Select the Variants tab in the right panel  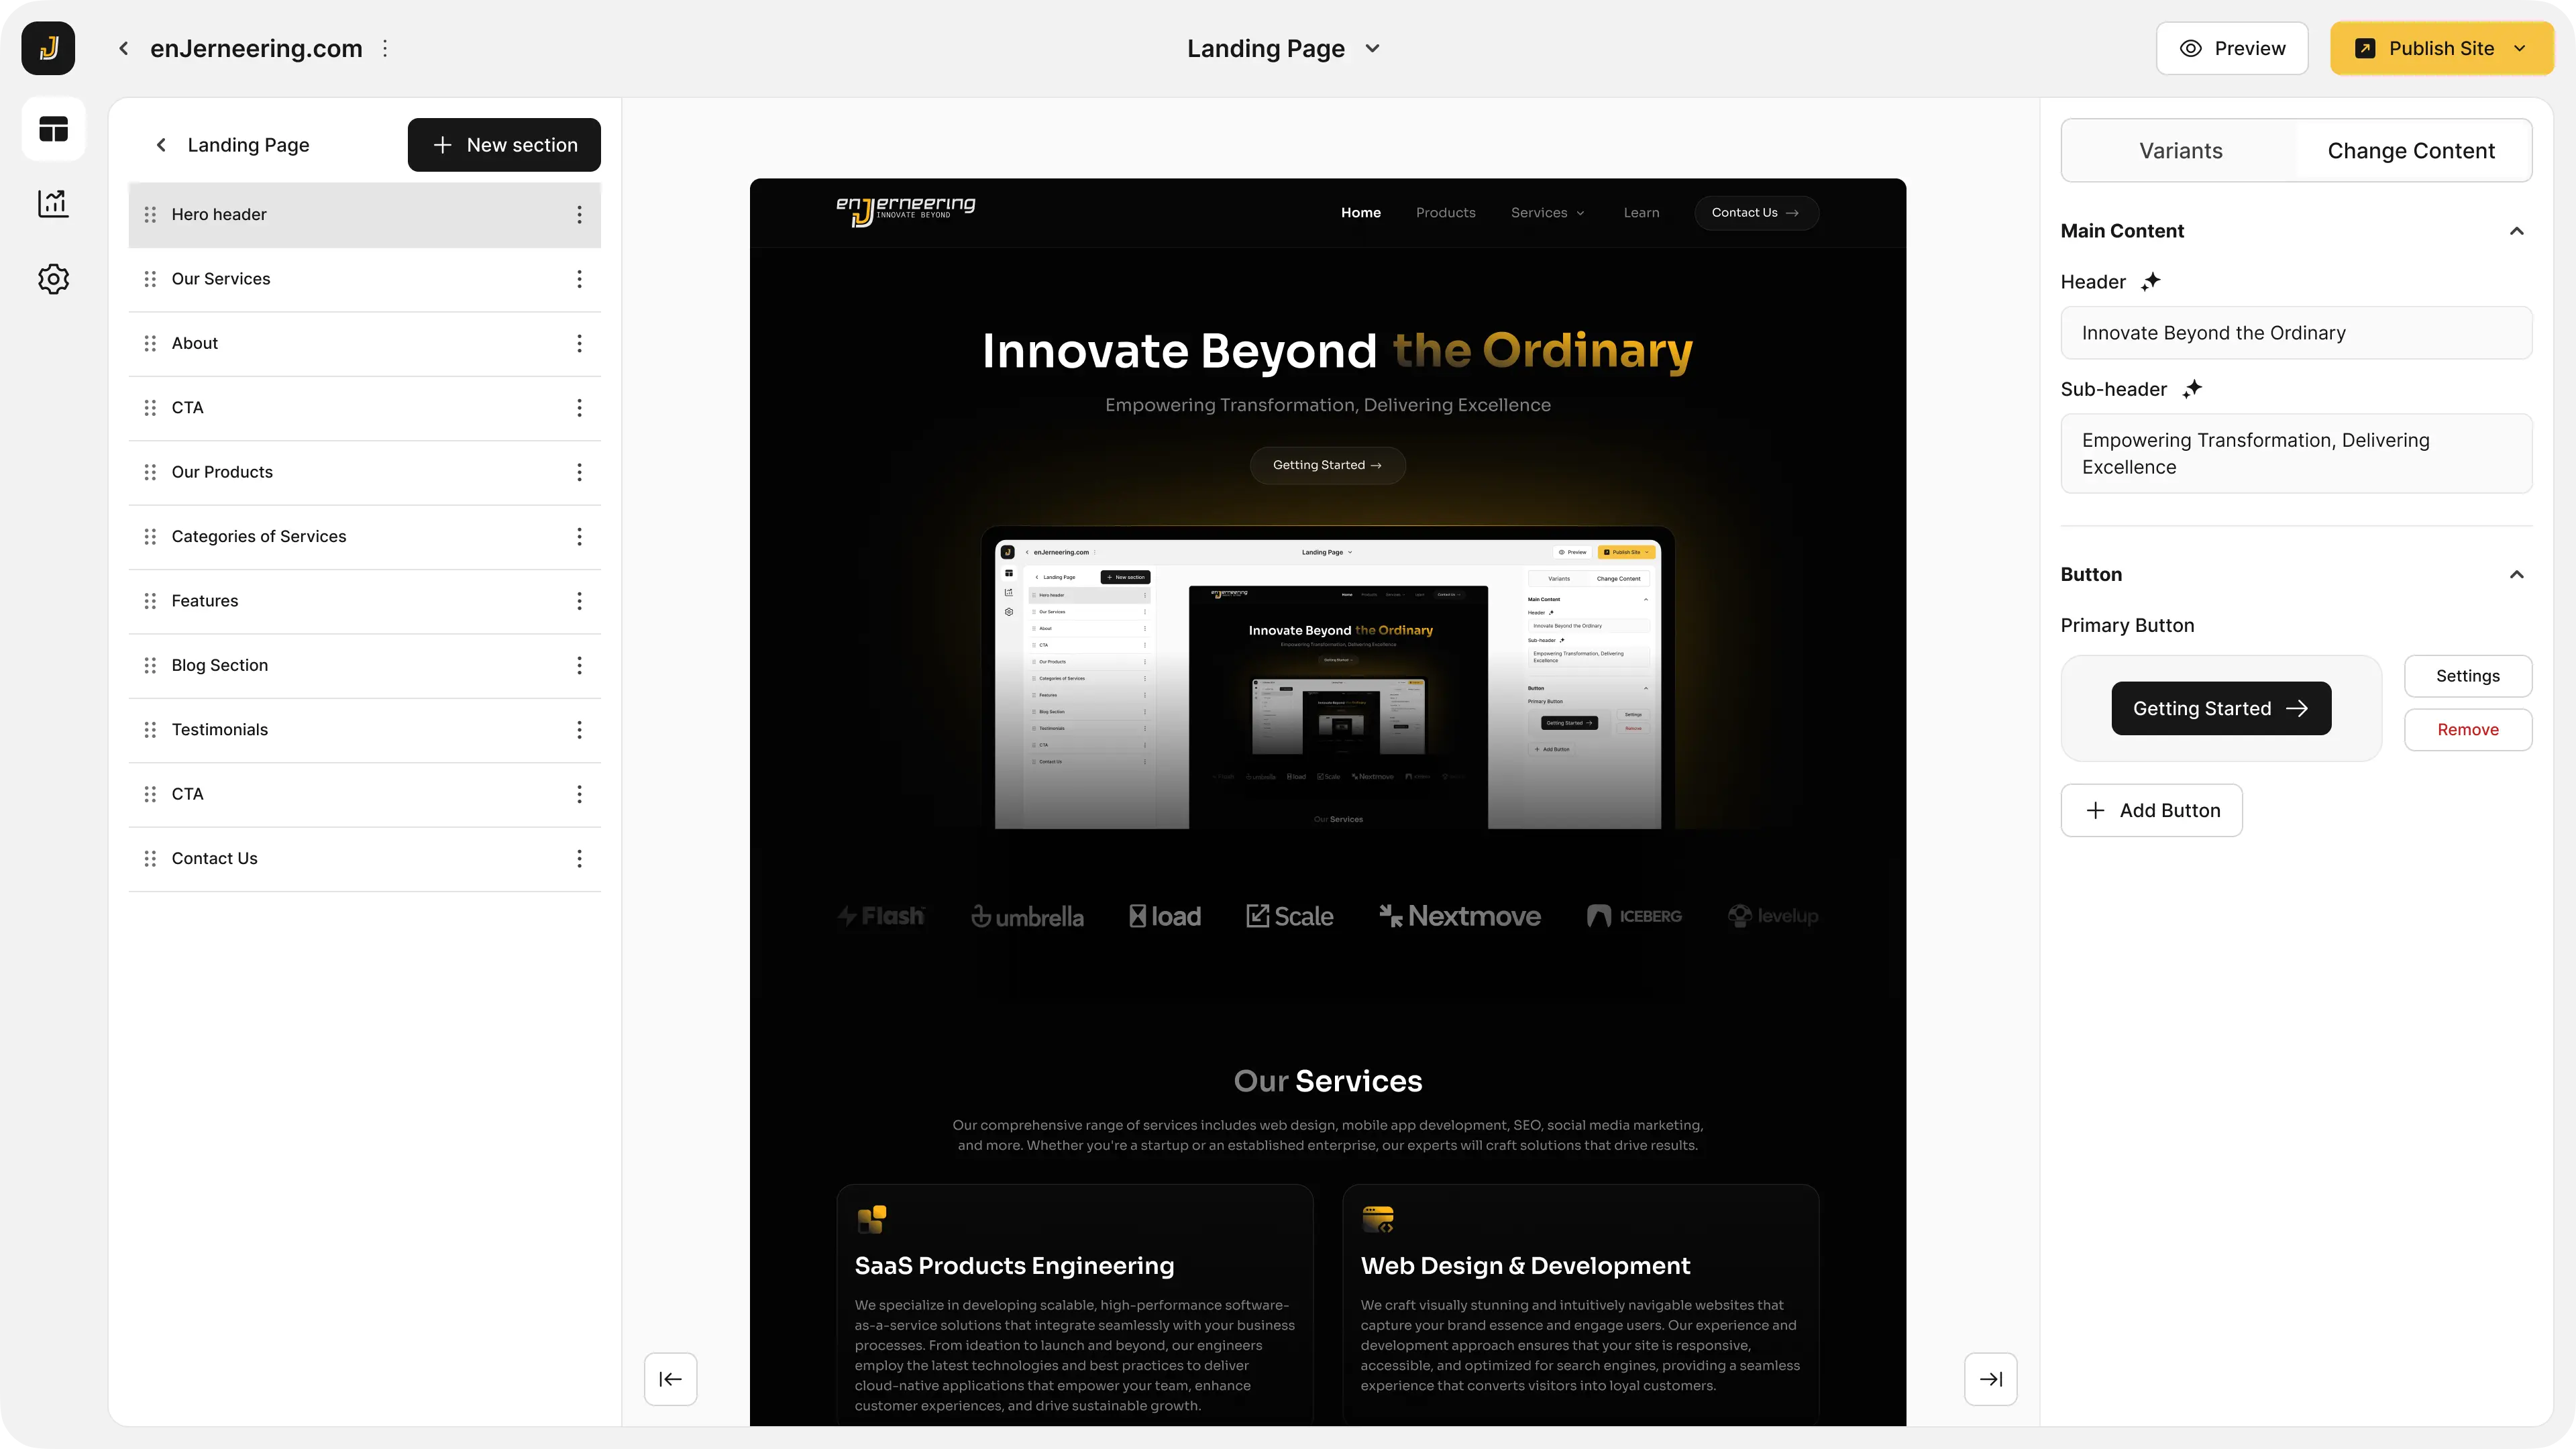pos(2180,150)
